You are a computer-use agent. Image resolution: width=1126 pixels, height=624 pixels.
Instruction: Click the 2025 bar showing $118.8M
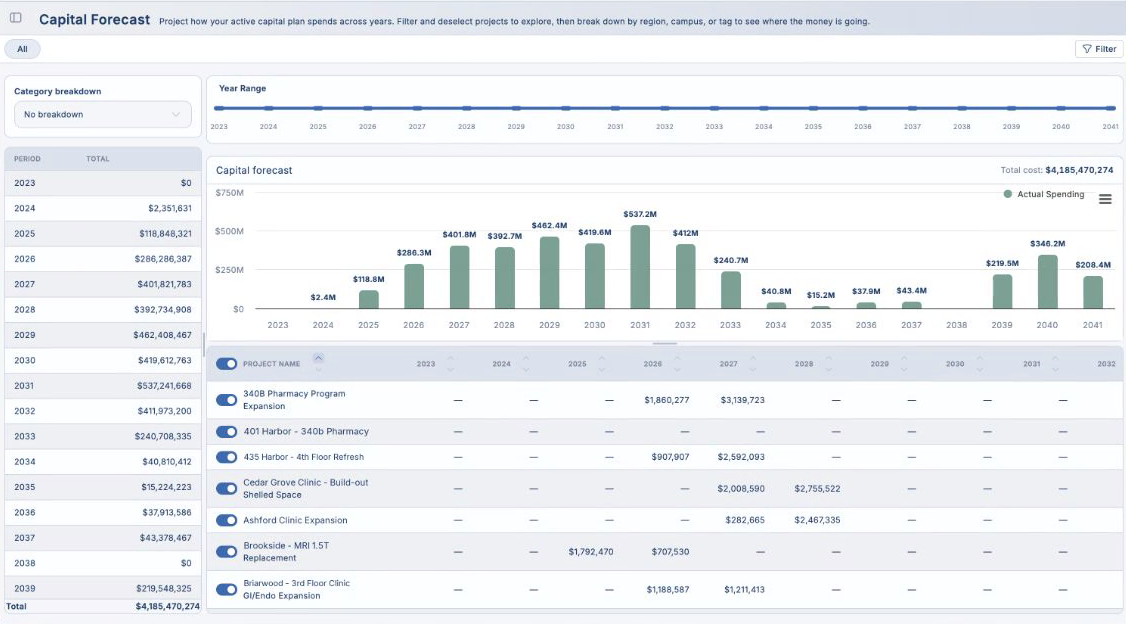[x=368, y=299]
